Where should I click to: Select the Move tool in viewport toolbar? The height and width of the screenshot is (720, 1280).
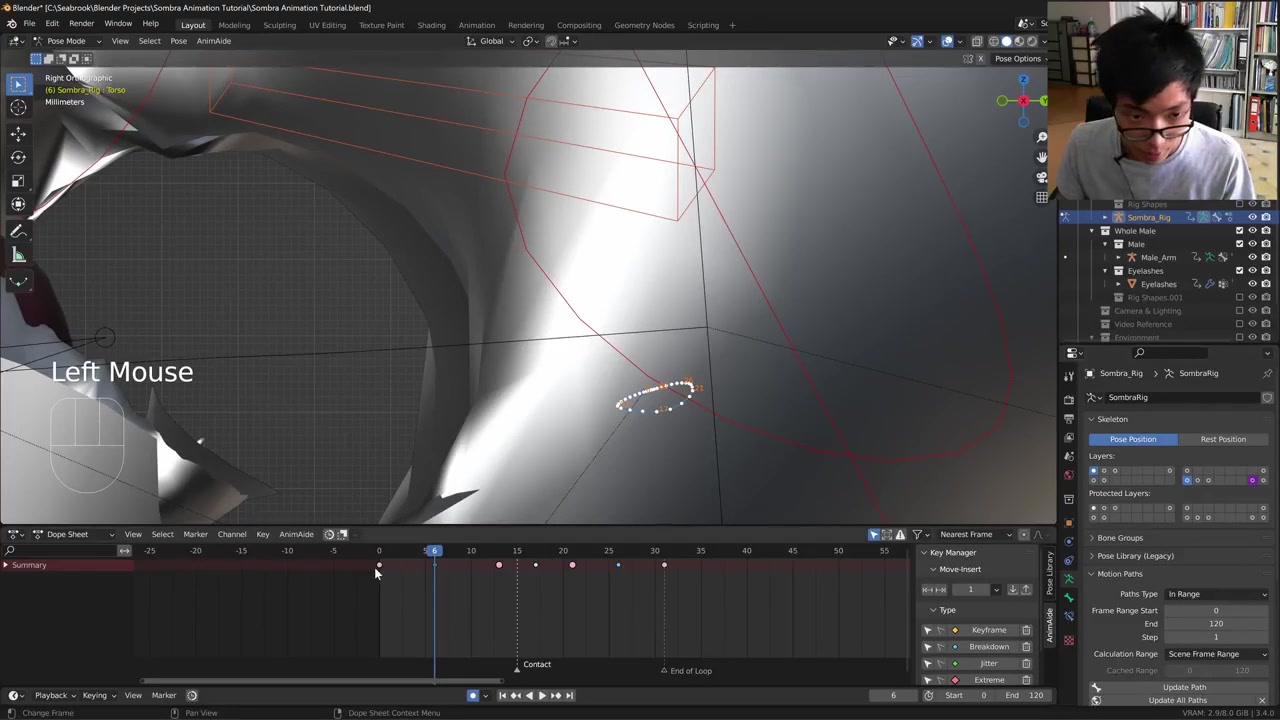(18, 133)
